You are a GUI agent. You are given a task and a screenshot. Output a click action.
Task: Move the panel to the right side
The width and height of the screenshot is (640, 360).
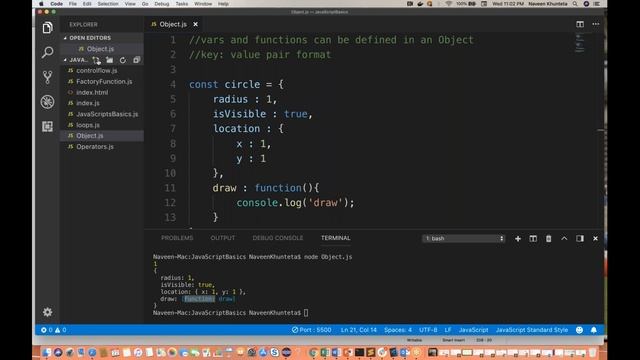coord(580,238)
